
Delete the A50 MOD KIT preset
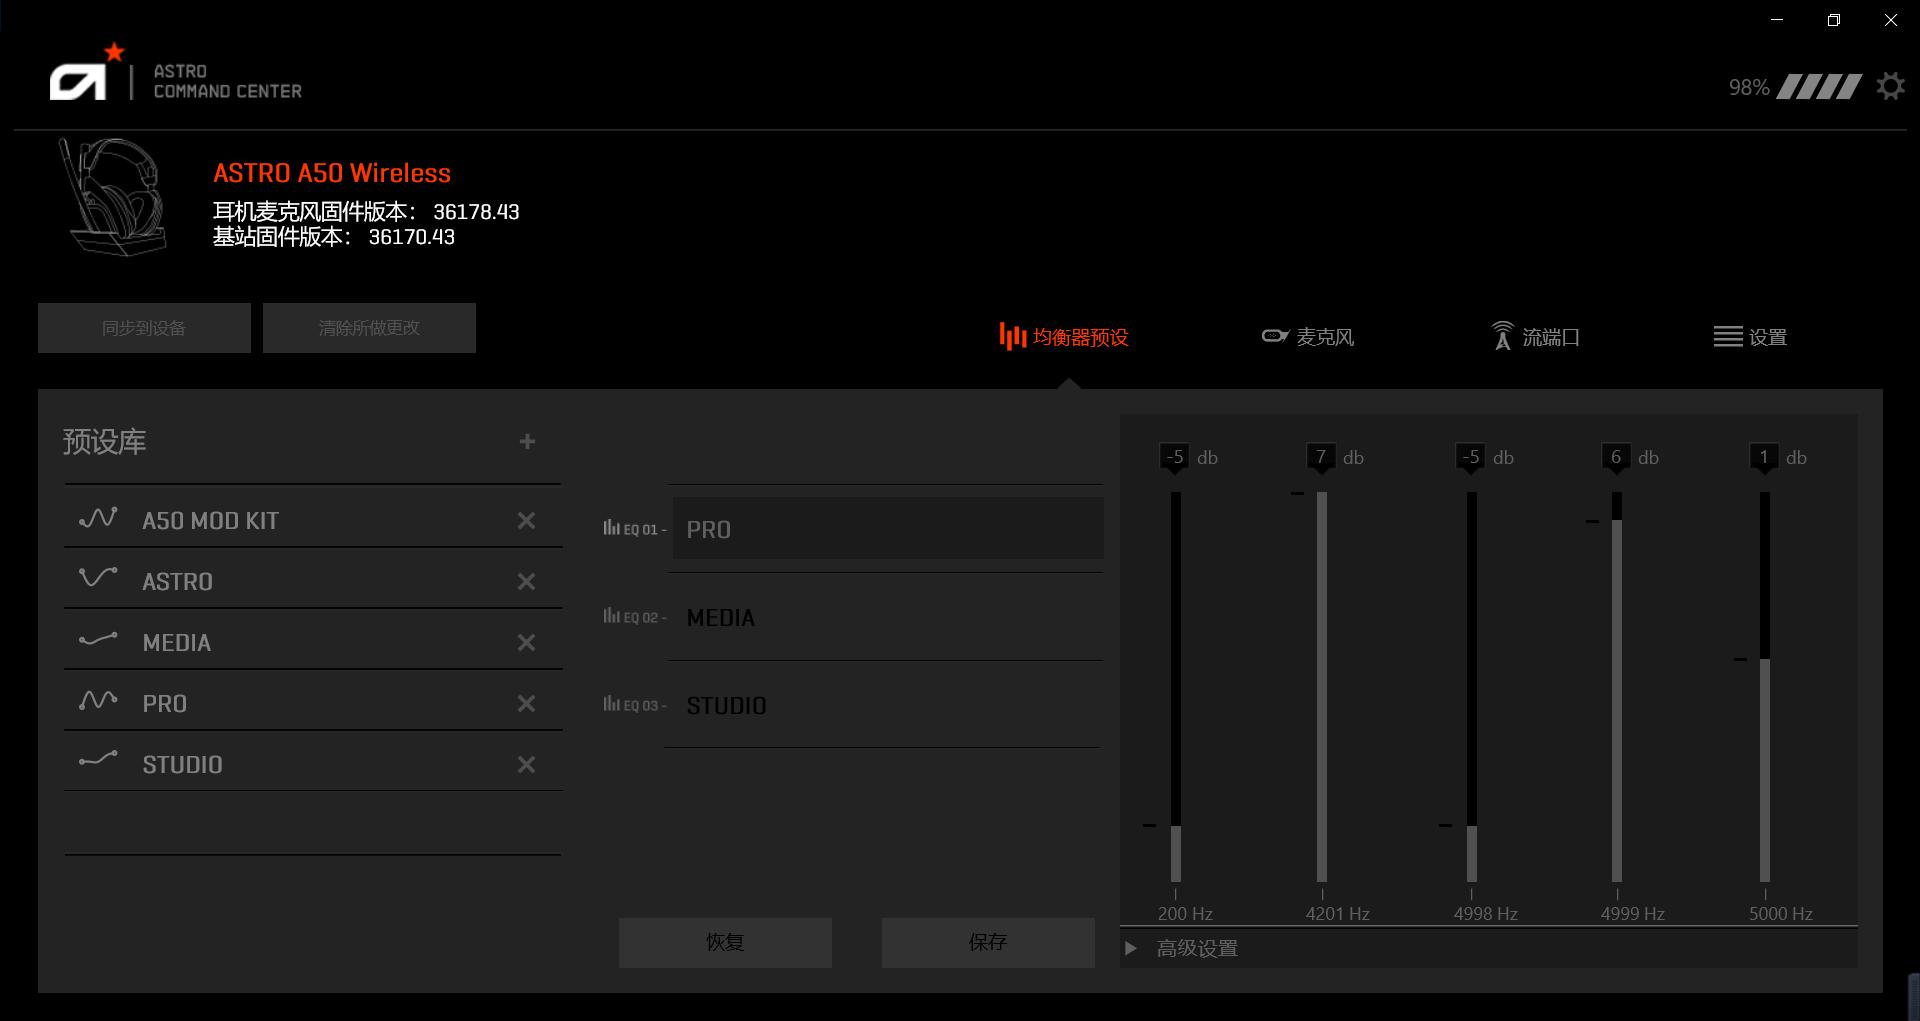[x=526, y=520]
